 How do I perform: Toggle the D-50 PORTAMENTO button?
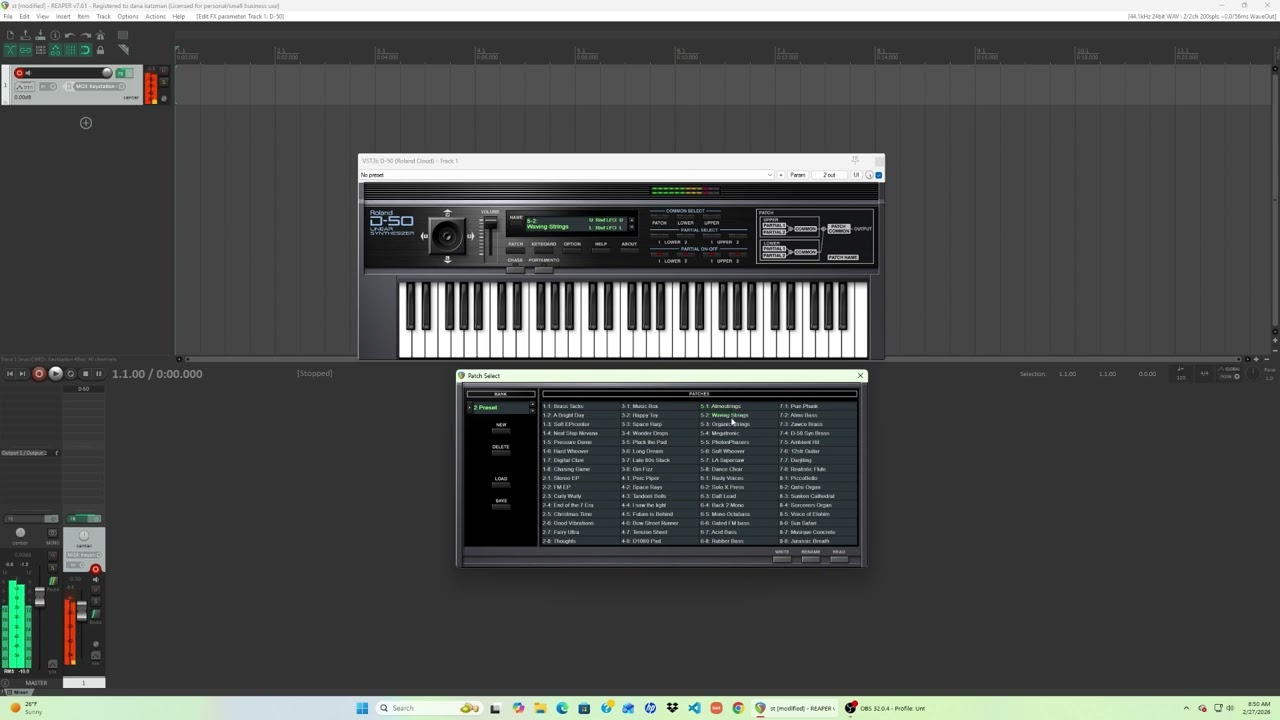[x=544, y=269]
